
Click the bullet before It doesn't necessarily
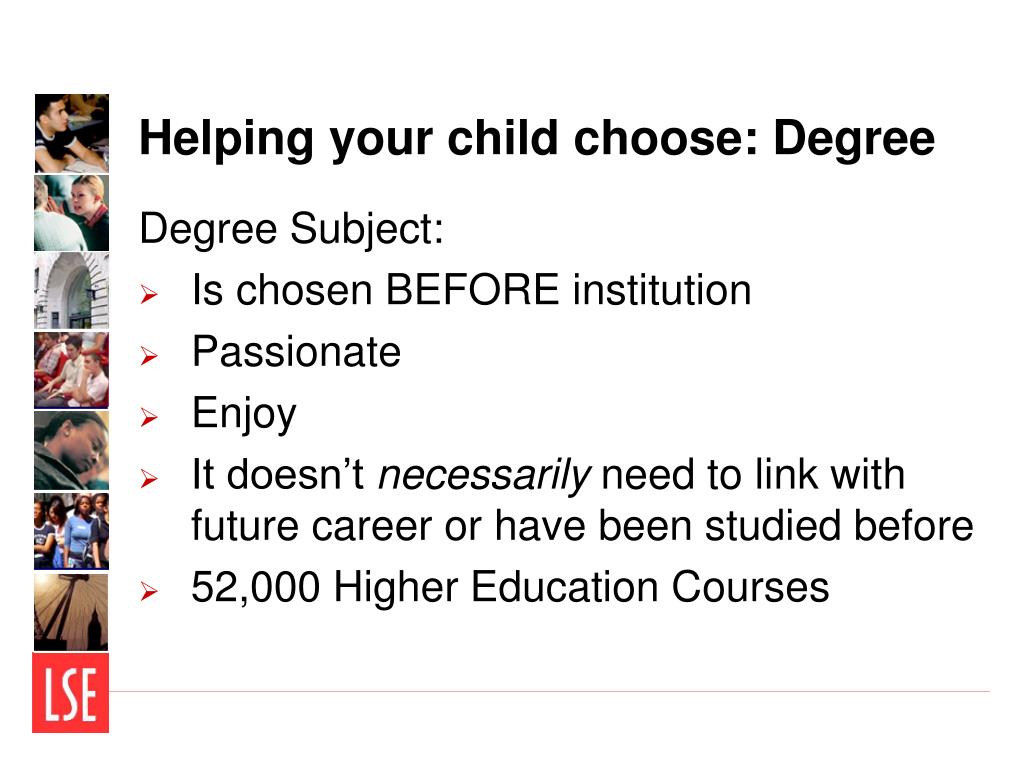pyautogui.click(x=149, y=479)
